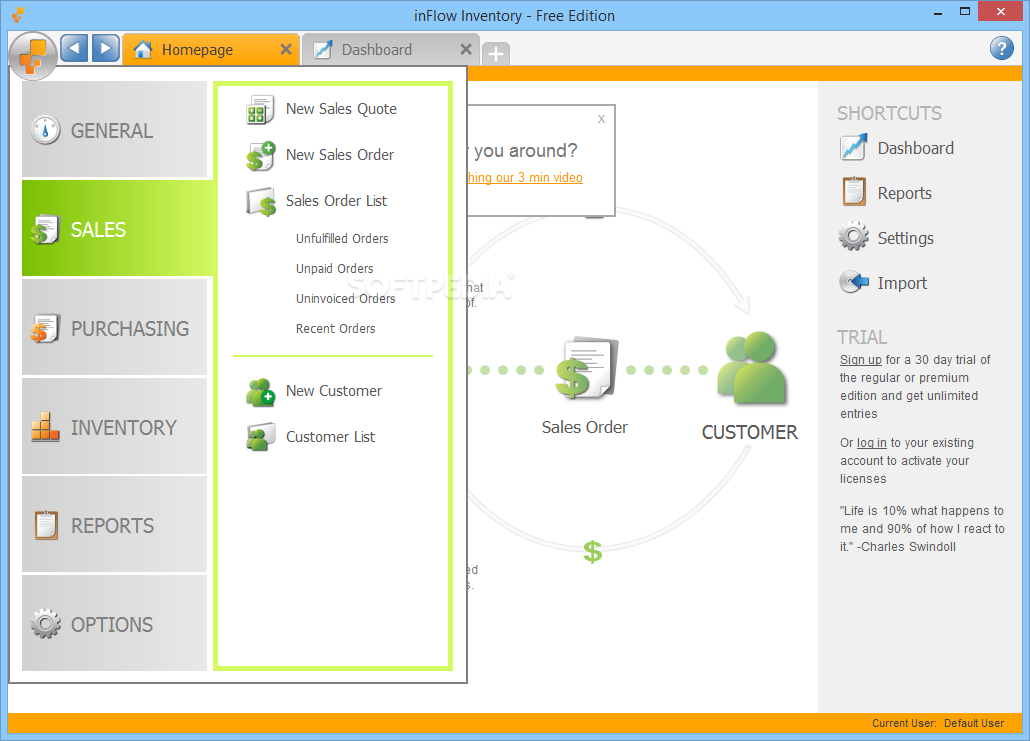The height and width of the screenshot is (741, 1030).
Task: Open the 3 min video link
Action: [525, 177]
